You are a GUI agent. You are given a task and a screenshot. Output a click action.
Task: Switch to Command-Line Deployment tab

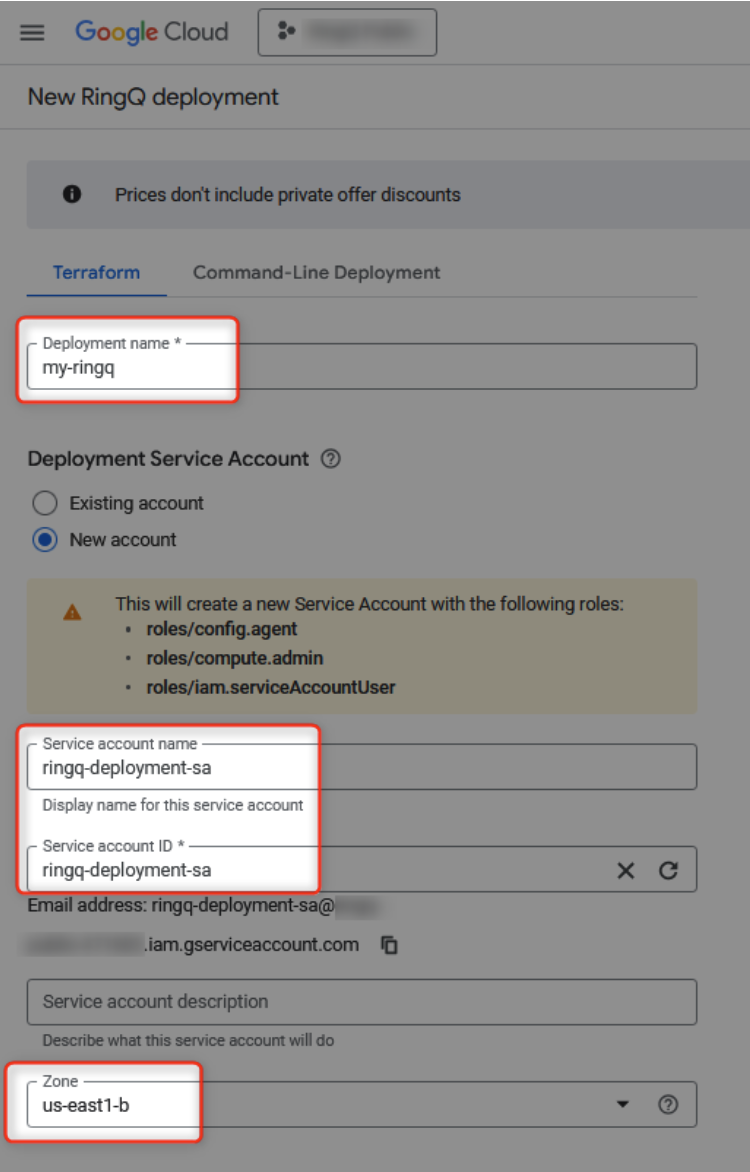[316, 272]
